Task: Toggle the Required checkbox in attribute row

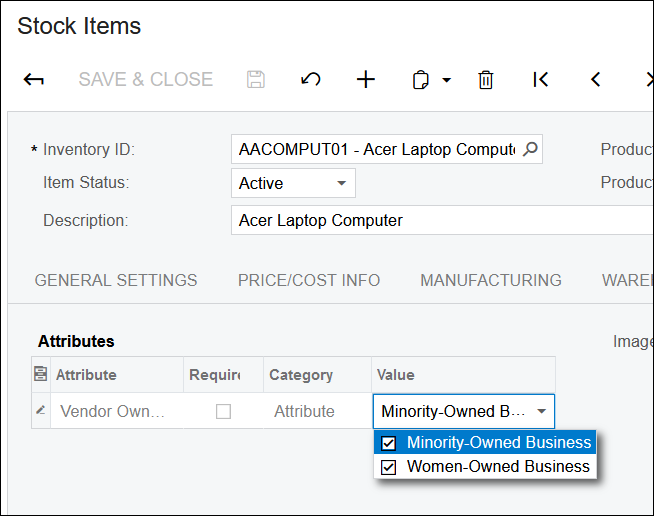Action: coord(224,411)
